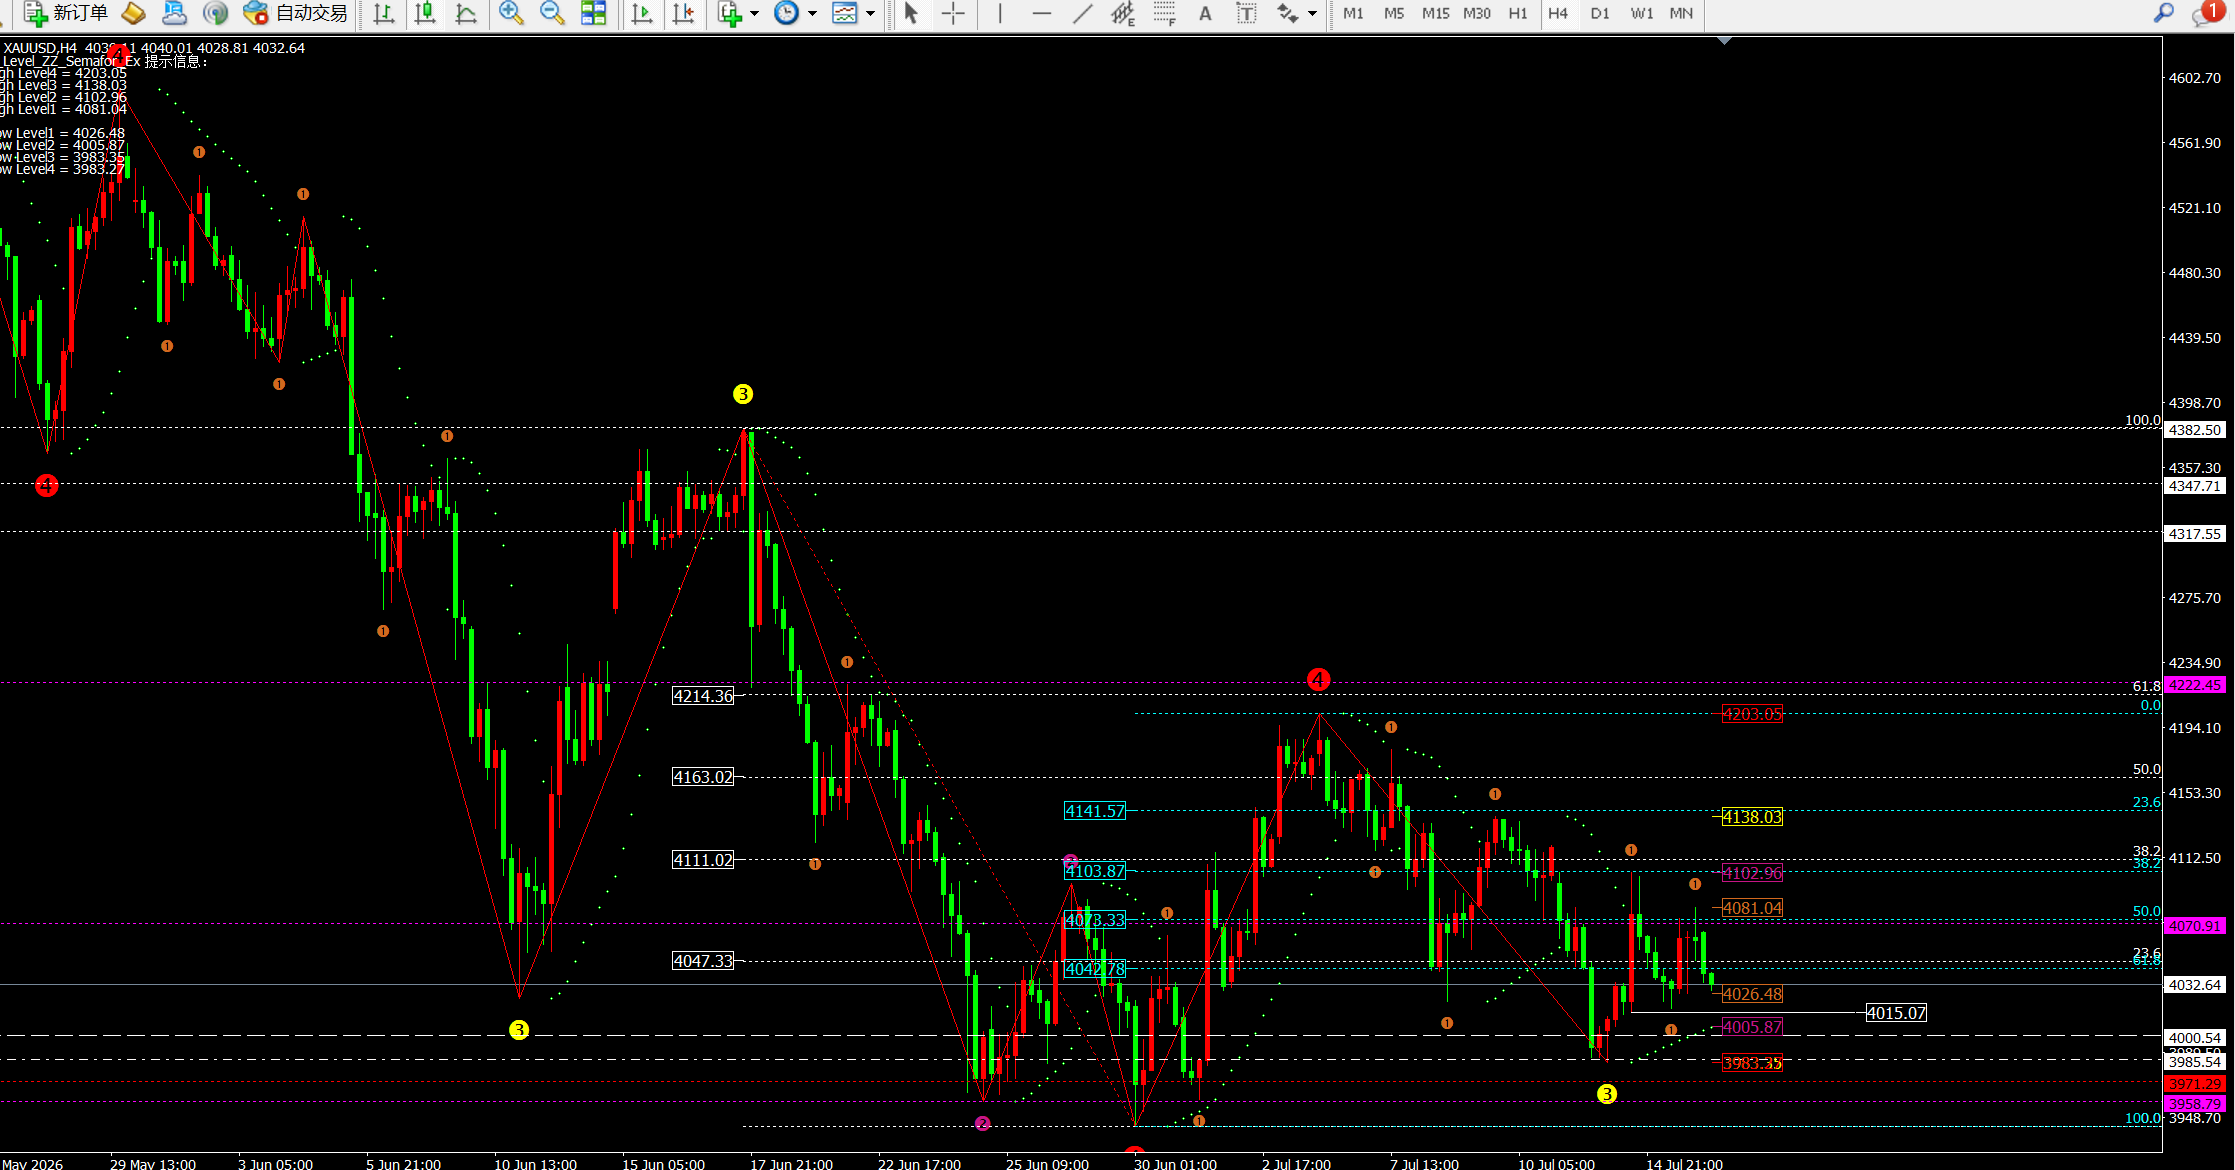Tile chart windows icon
This screenshot has height=1170, width=2235.
coord(594,13)
